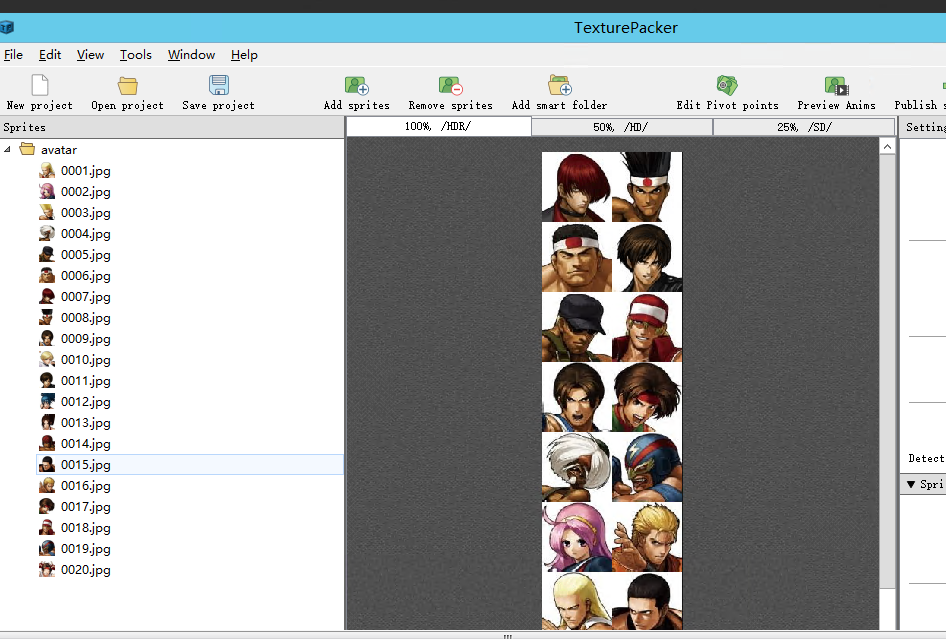Screen dimensions: 946x639
Task: Click the Settings panel header
Action: pyautogui.click(x=923, y=127)
